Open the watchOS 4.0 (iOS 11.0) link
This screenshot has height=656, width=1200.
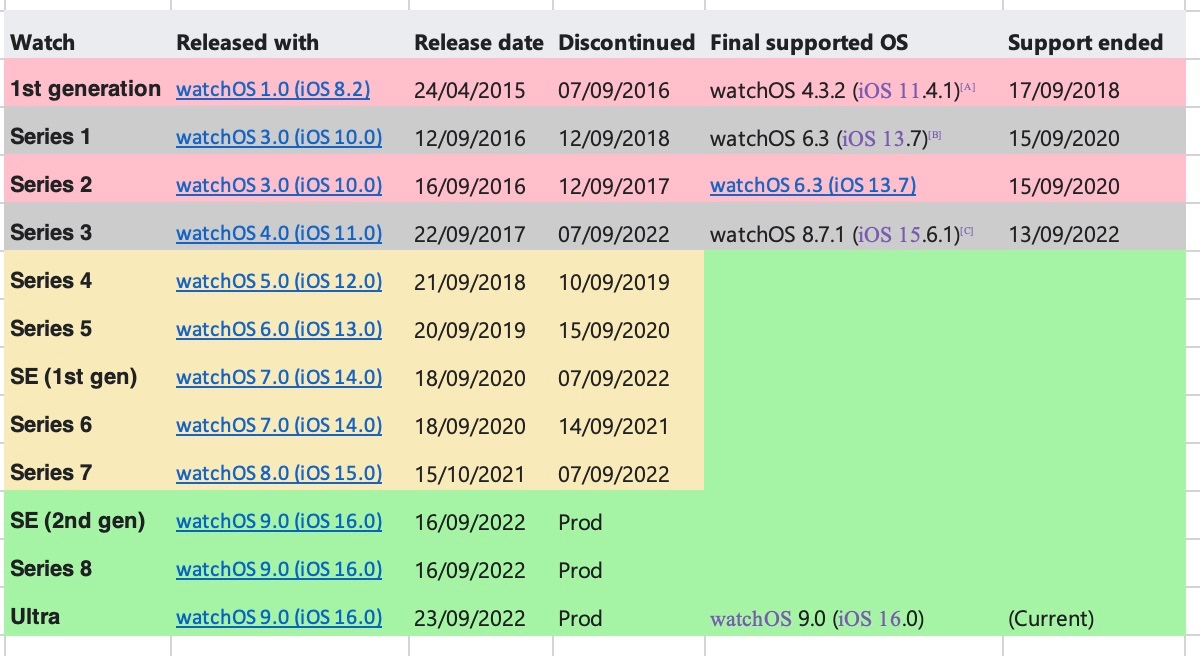[279, 233]
